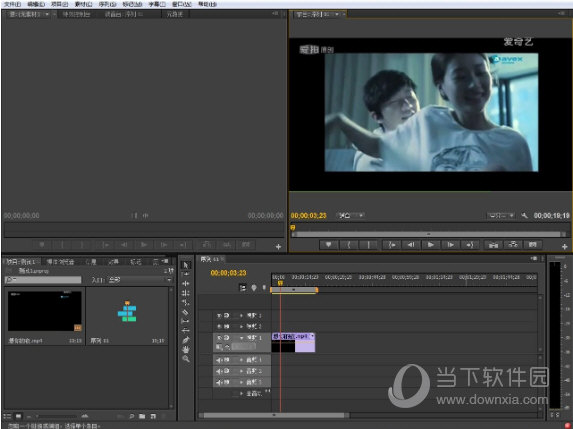Click project panel search field
This screenshot has width=573, height=429.
pos(43,280)
